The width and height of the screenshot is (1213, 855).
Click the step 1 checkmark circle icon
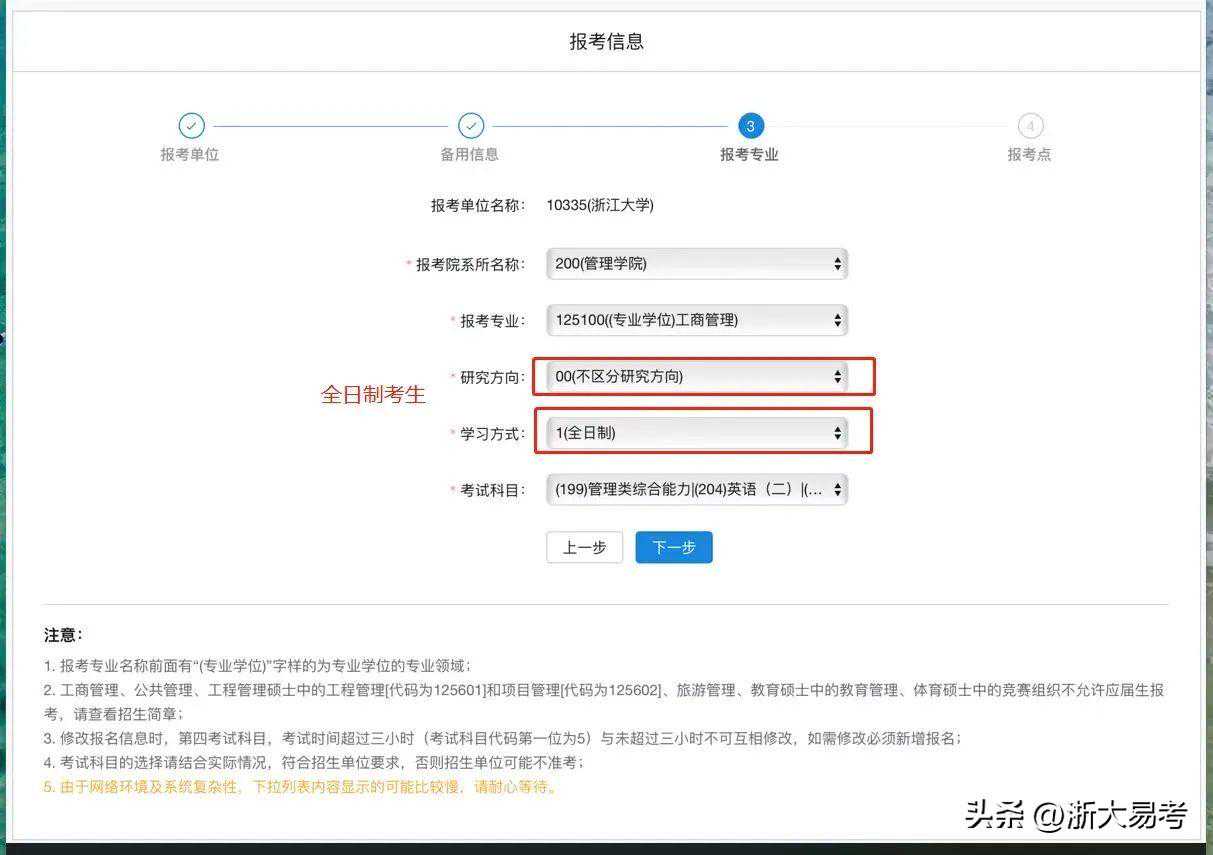tap(191, 126)
